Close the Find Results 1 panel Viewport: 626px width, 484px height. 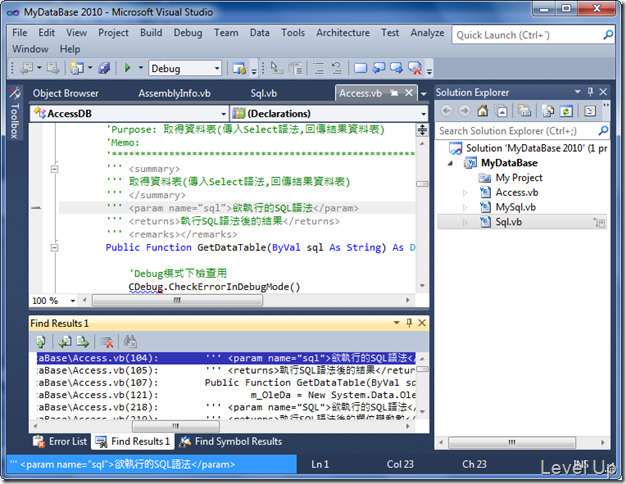click(422, 323)
